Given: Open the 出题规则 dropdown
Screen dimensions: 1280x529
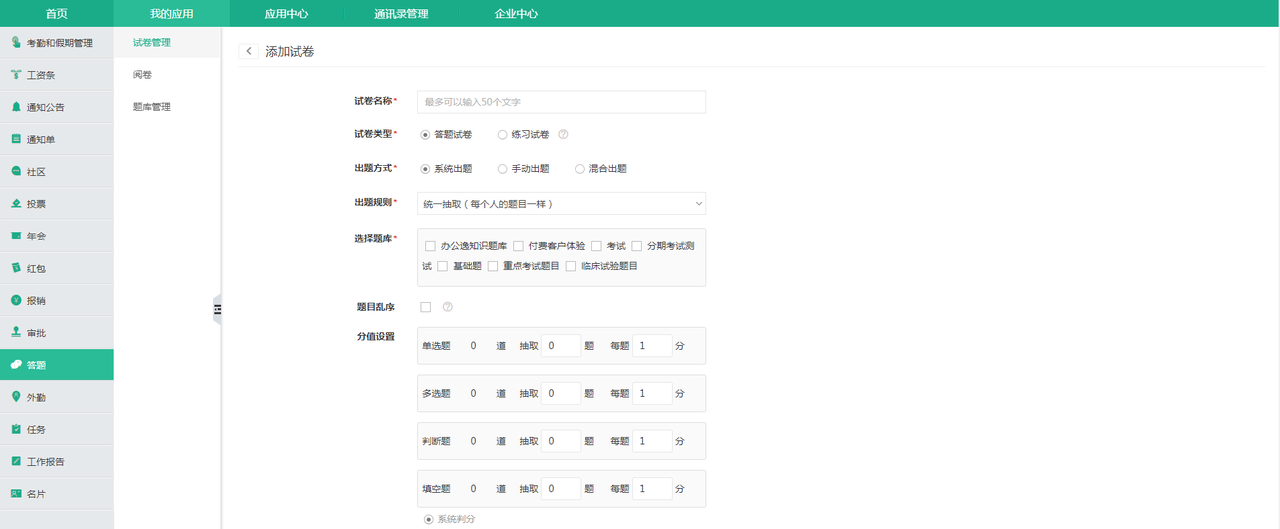Looking at the screenshot, I should click(x=561, y=203).
